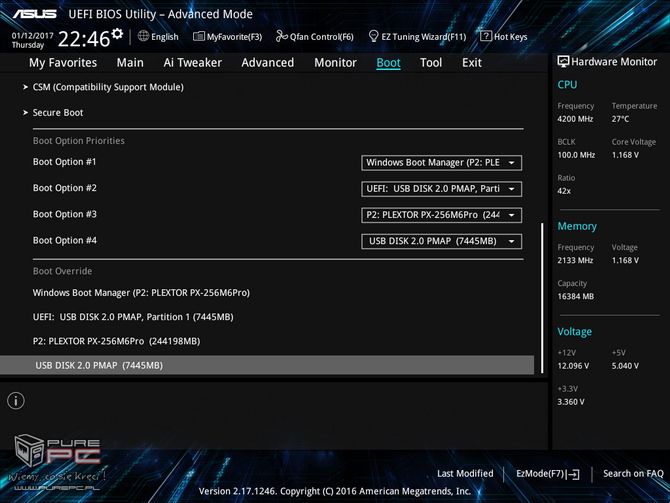This screenshot has height=503, width=670.
Task: Click BCLK value 100.0 MHz
Action: pos(576,155)
